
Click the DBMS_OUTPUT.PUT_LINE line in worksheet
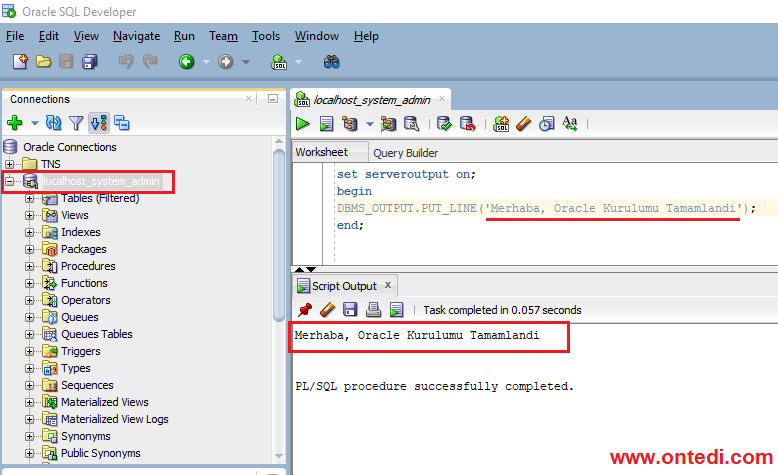[x=546, y=208]
